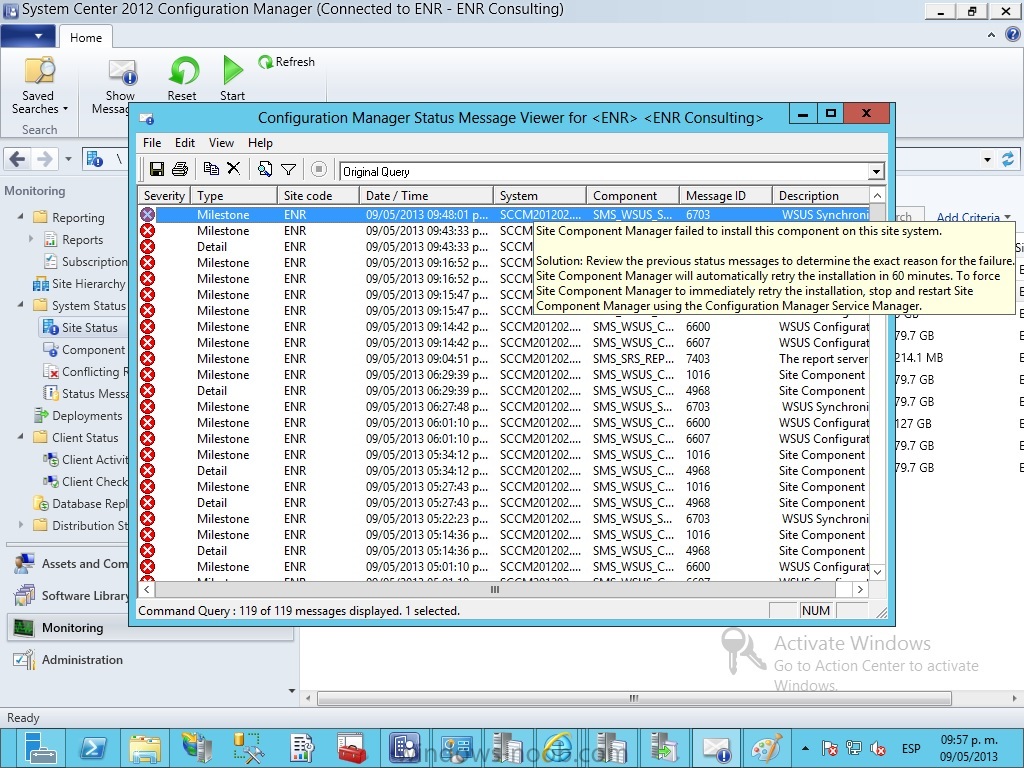The width and height of the screenshot is (1024, 768).
Task: Click the muted volume tray icon
Action: point(878,748)
